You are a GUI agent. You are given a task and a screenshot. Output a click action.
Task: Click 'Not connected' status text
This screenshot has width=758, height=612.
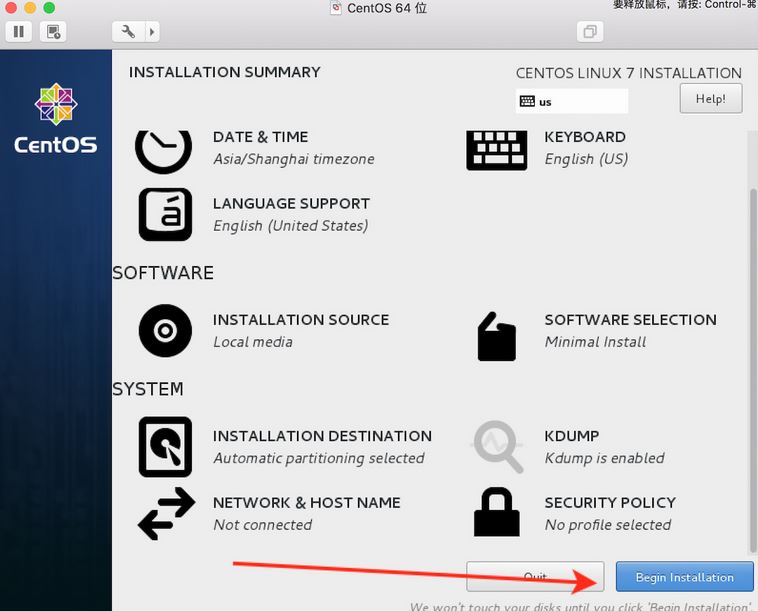click(x=262, y=525)
